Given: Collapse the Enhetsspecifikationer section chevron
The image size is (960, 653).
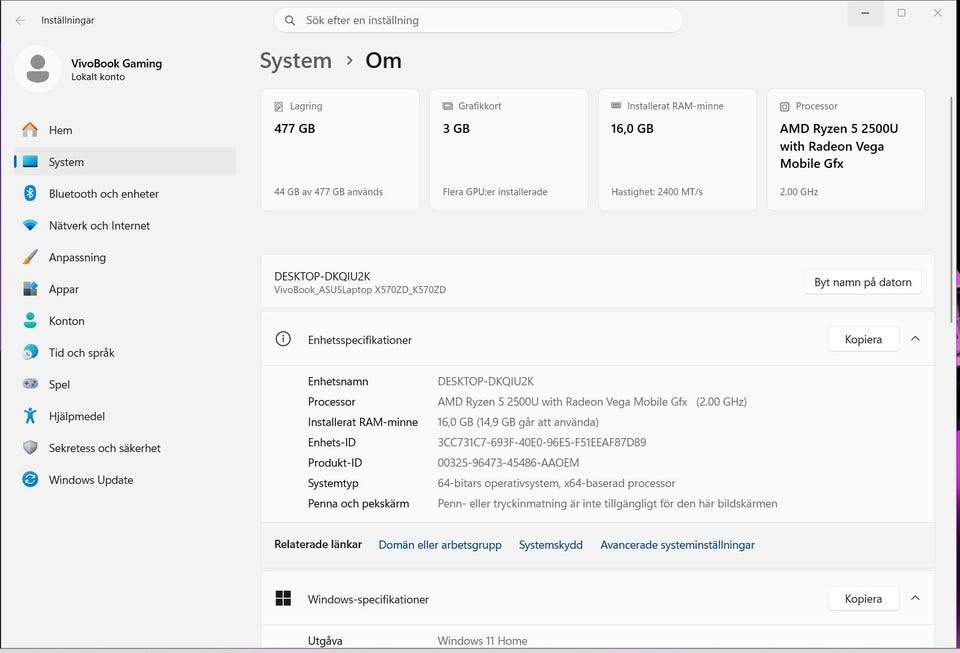Looking at the screenshot, I should tap(915, 339).
